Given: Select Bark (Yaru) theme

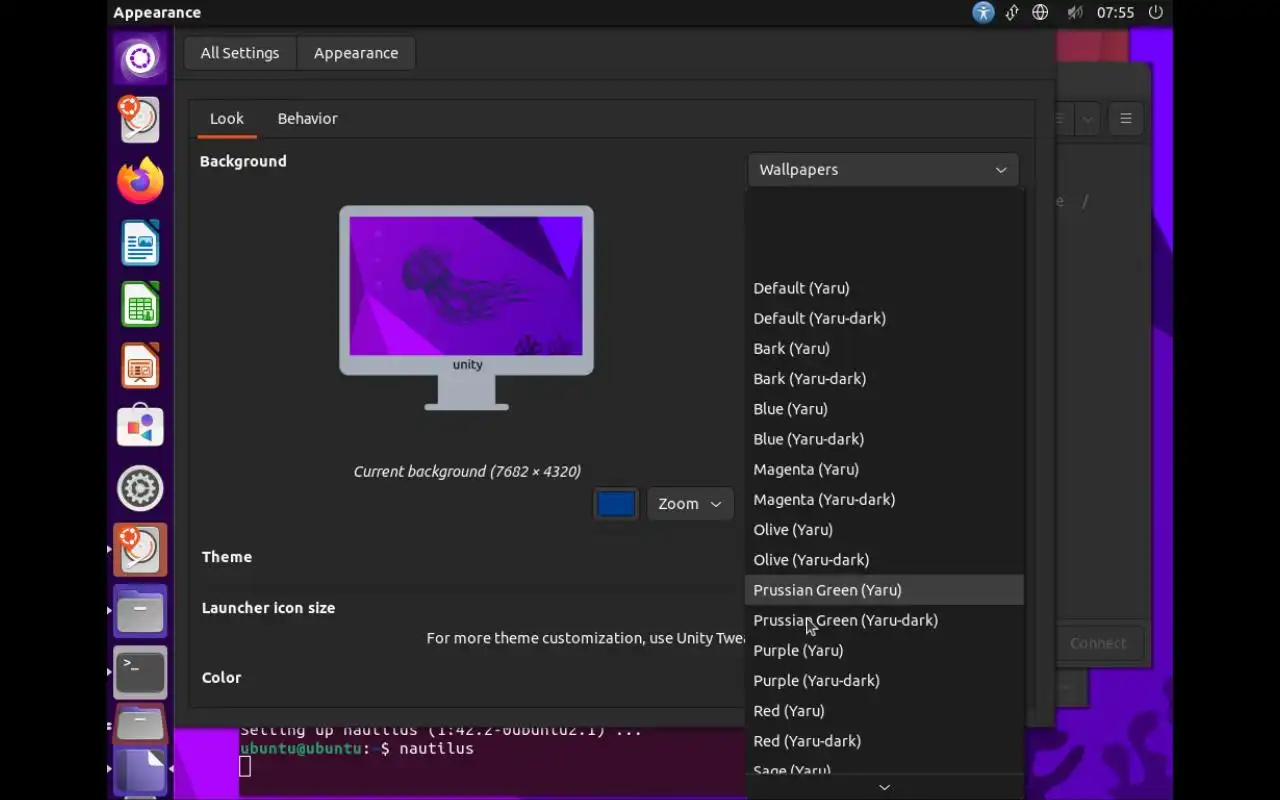Looking at the screenshot, I should click(x=884, y=348).
